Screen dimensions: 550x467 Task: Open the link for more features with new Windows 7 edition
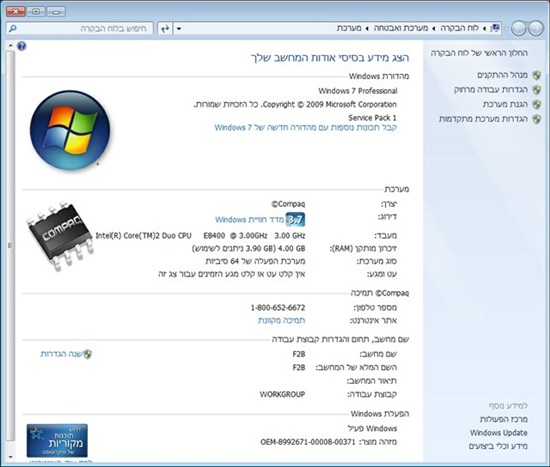pos(306,127)
